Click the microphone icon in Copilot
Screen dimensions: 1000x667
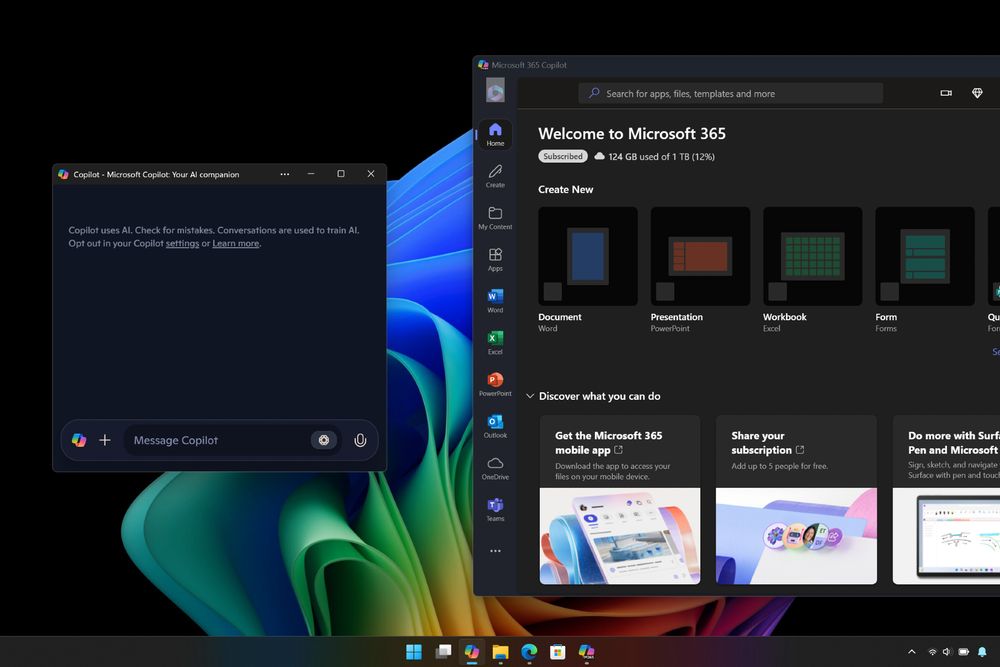pos(360,440)
